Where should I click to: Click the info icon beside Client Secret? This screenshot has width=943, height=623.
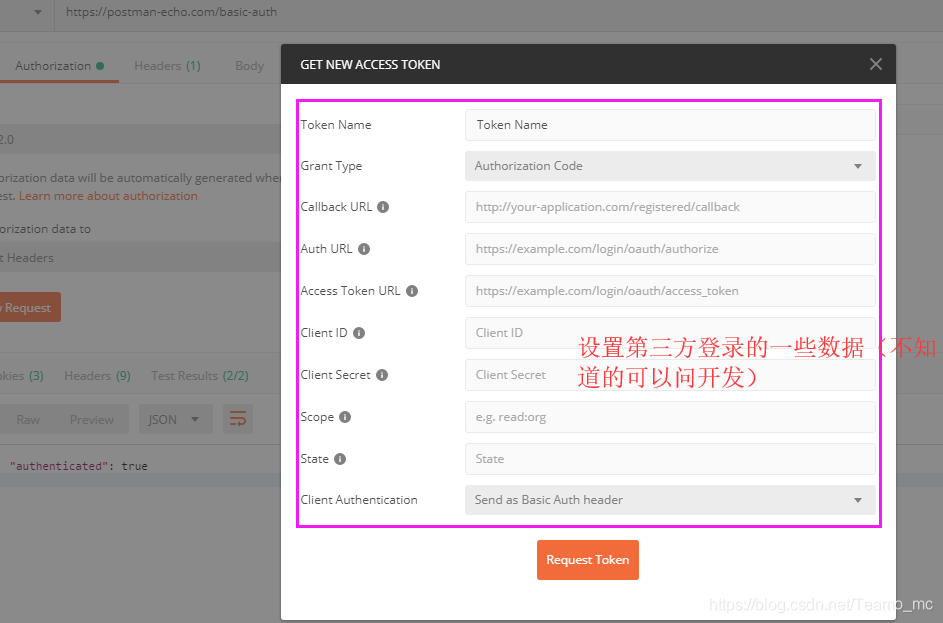point(382,375)
